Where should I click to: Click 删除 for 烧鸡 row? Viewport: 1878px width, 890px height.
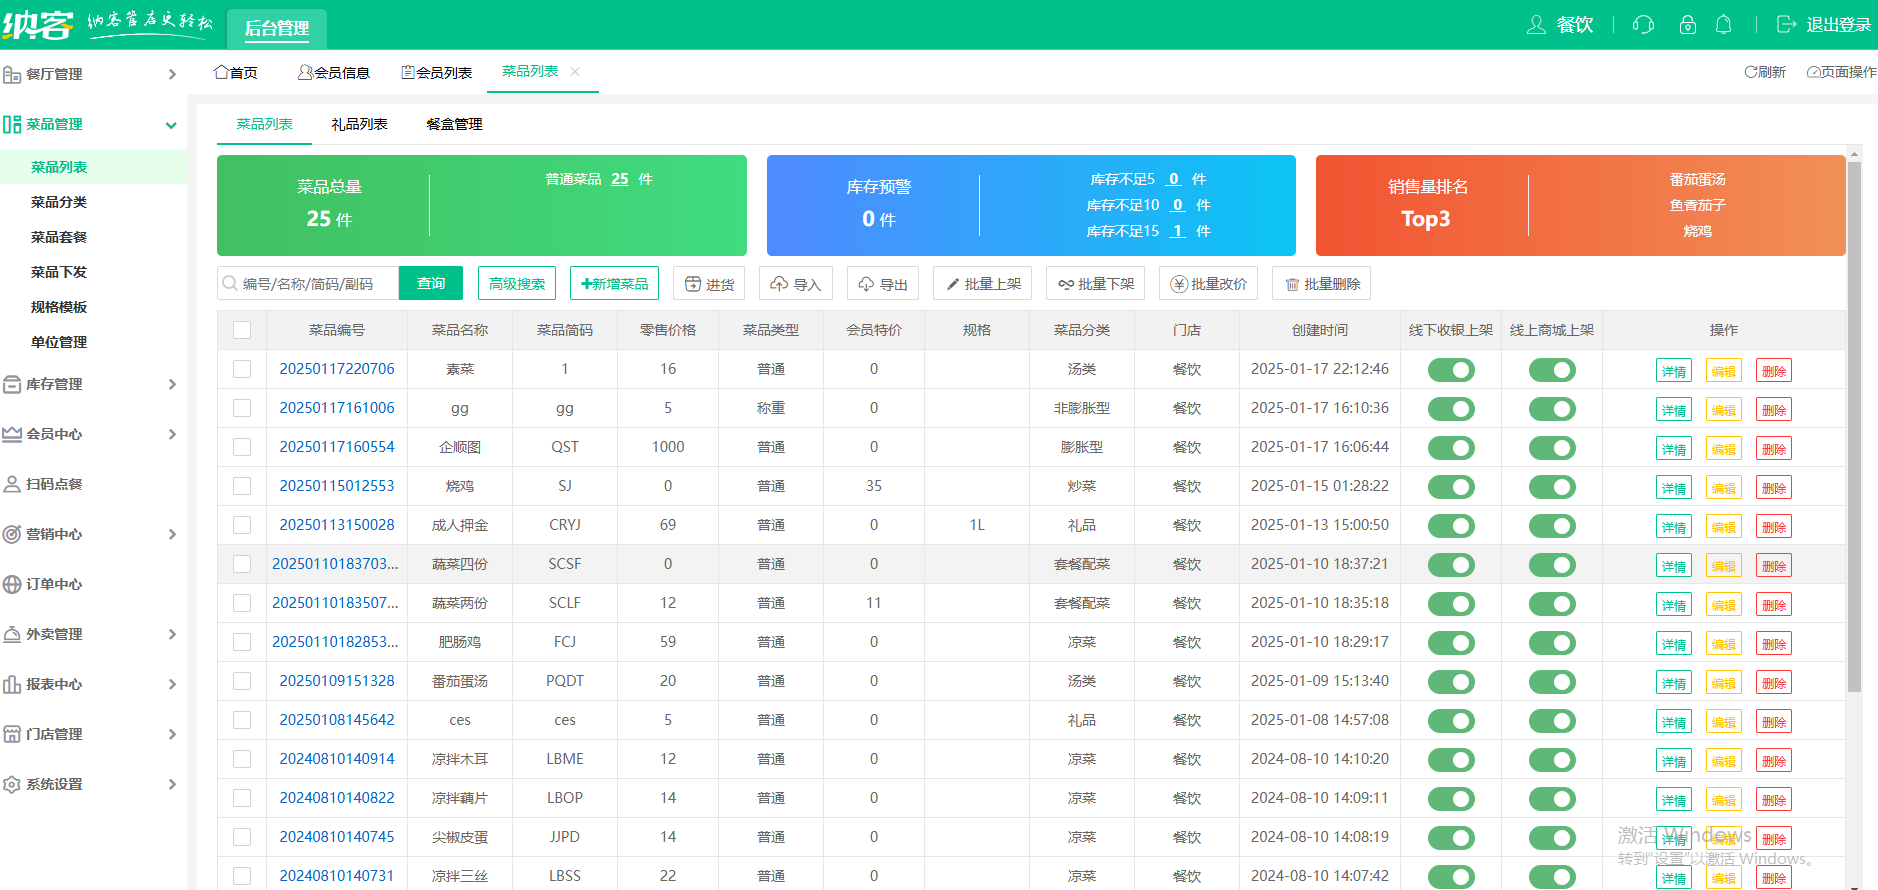(x=1774, y=488)
